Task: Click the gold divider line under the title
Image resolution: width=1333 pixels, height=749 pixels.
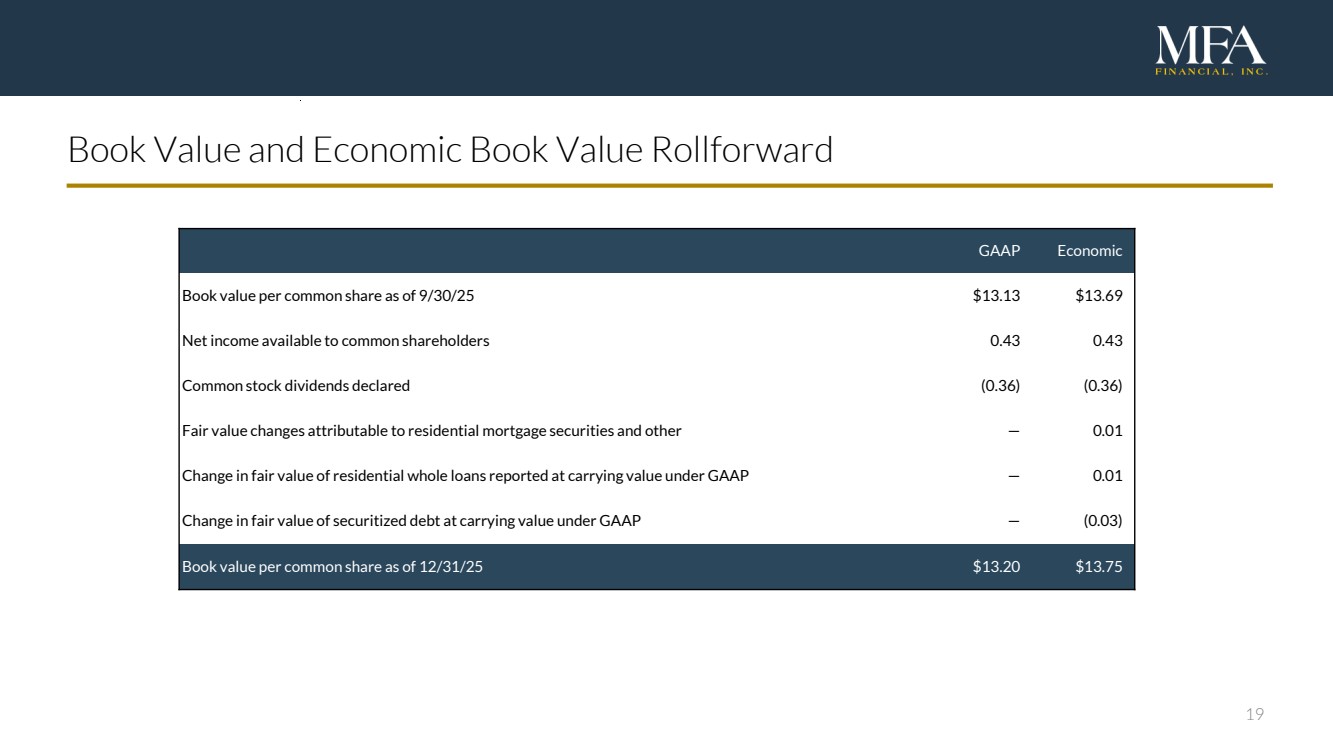Action: tap(669, 186)
